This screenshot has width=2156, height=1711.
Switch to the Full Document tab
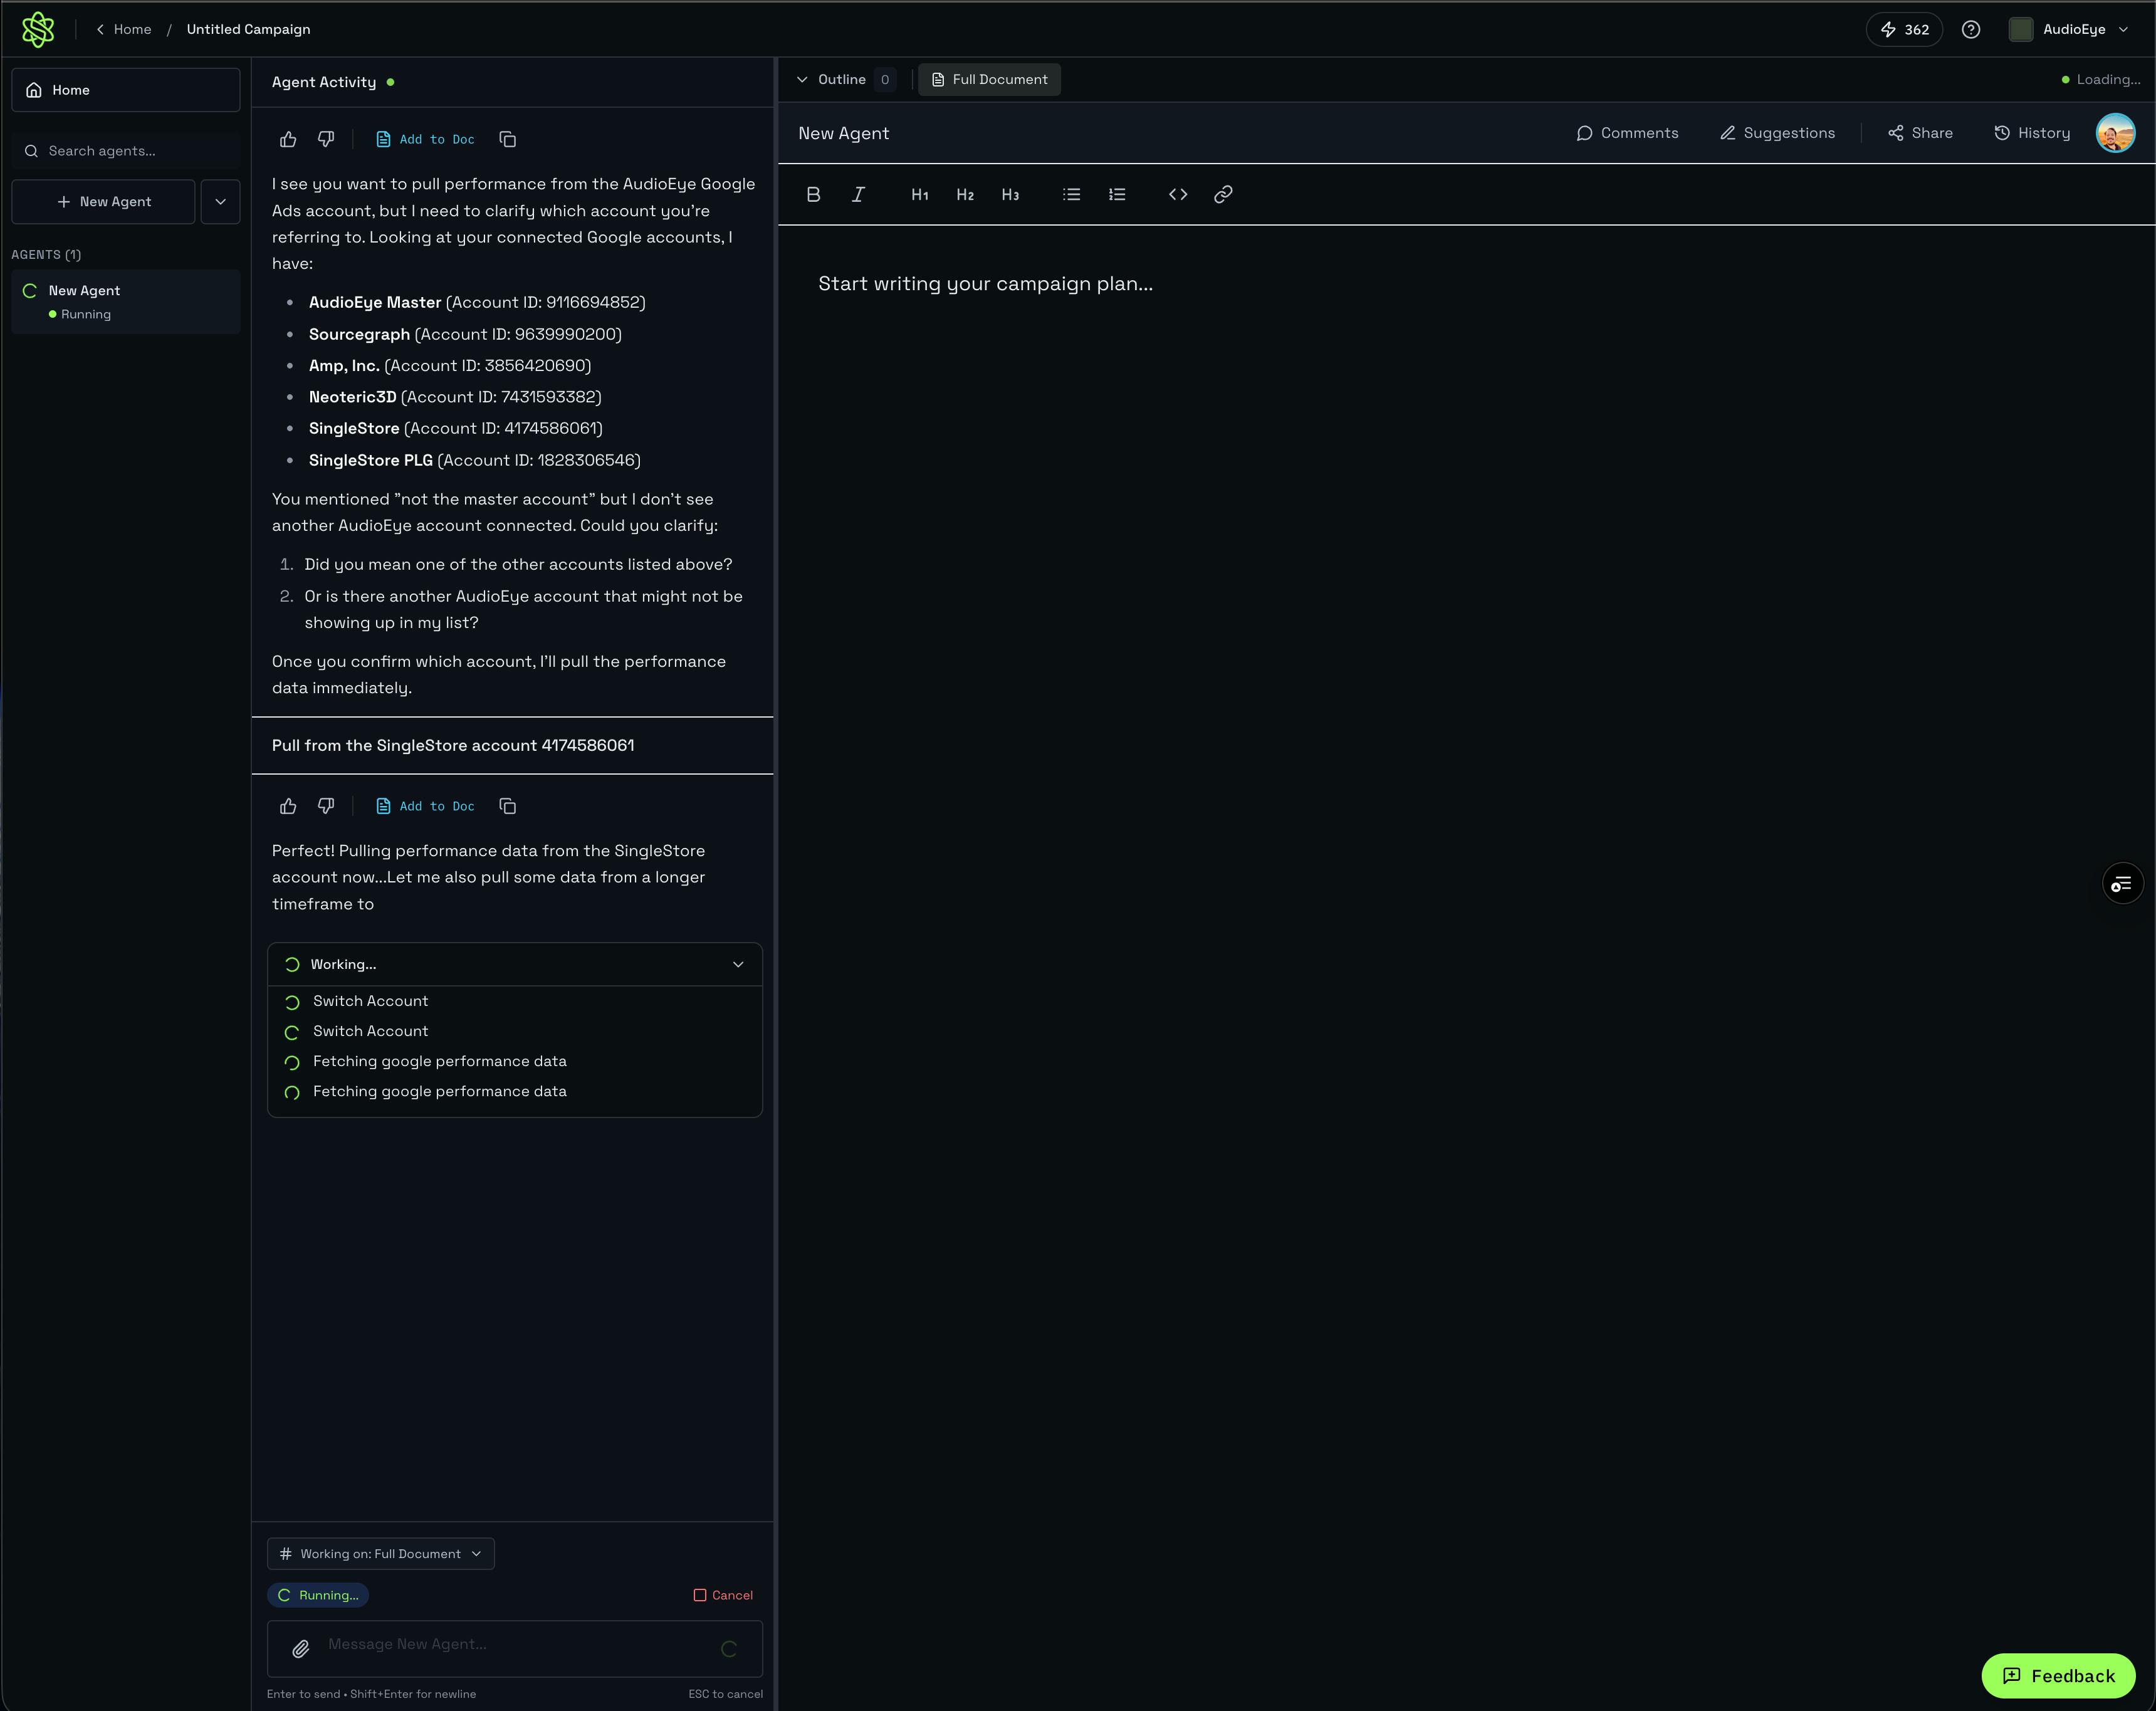click(989, 79)
